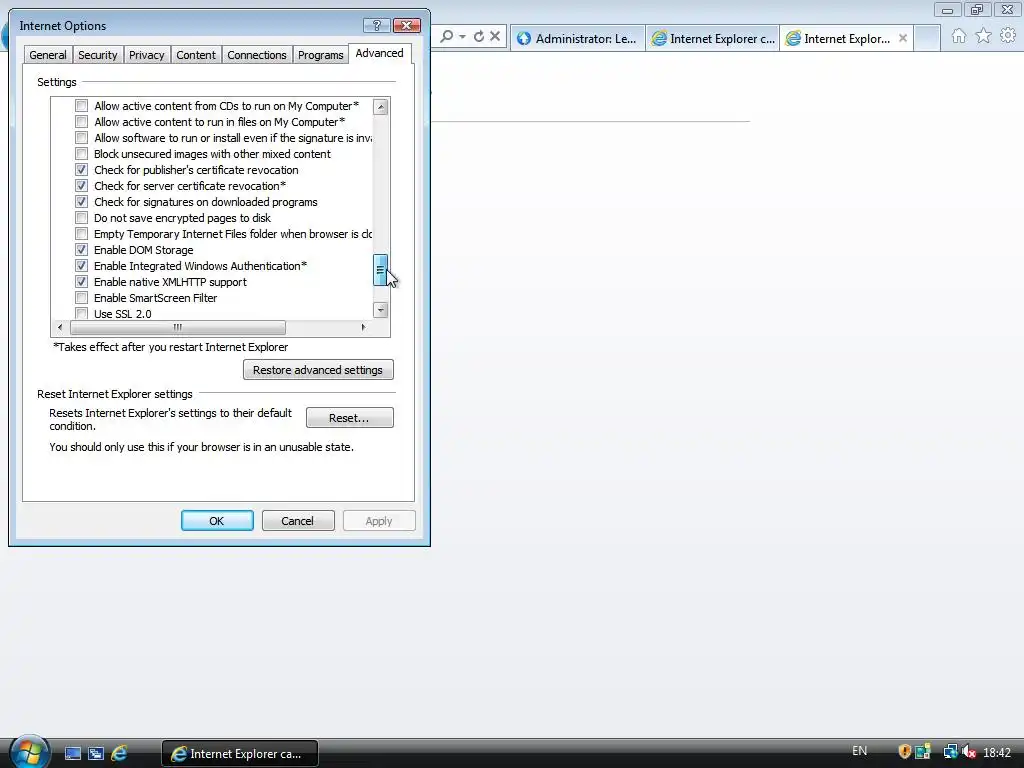1024x768 pixels.
Task: Switch to the General tab
Action: 48,55
